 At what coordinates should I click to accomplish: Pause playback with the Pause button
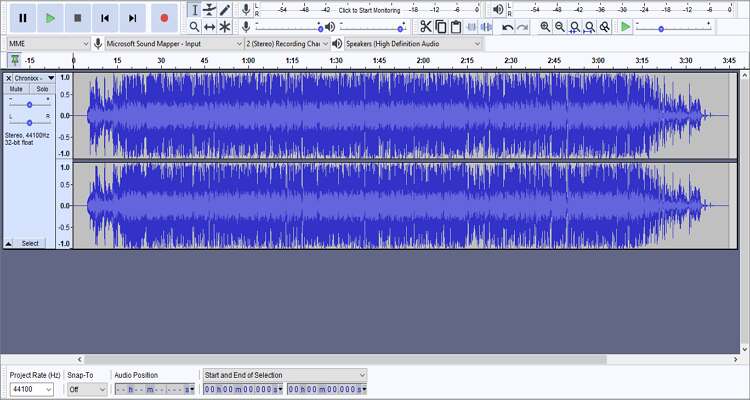coord(22,18)
